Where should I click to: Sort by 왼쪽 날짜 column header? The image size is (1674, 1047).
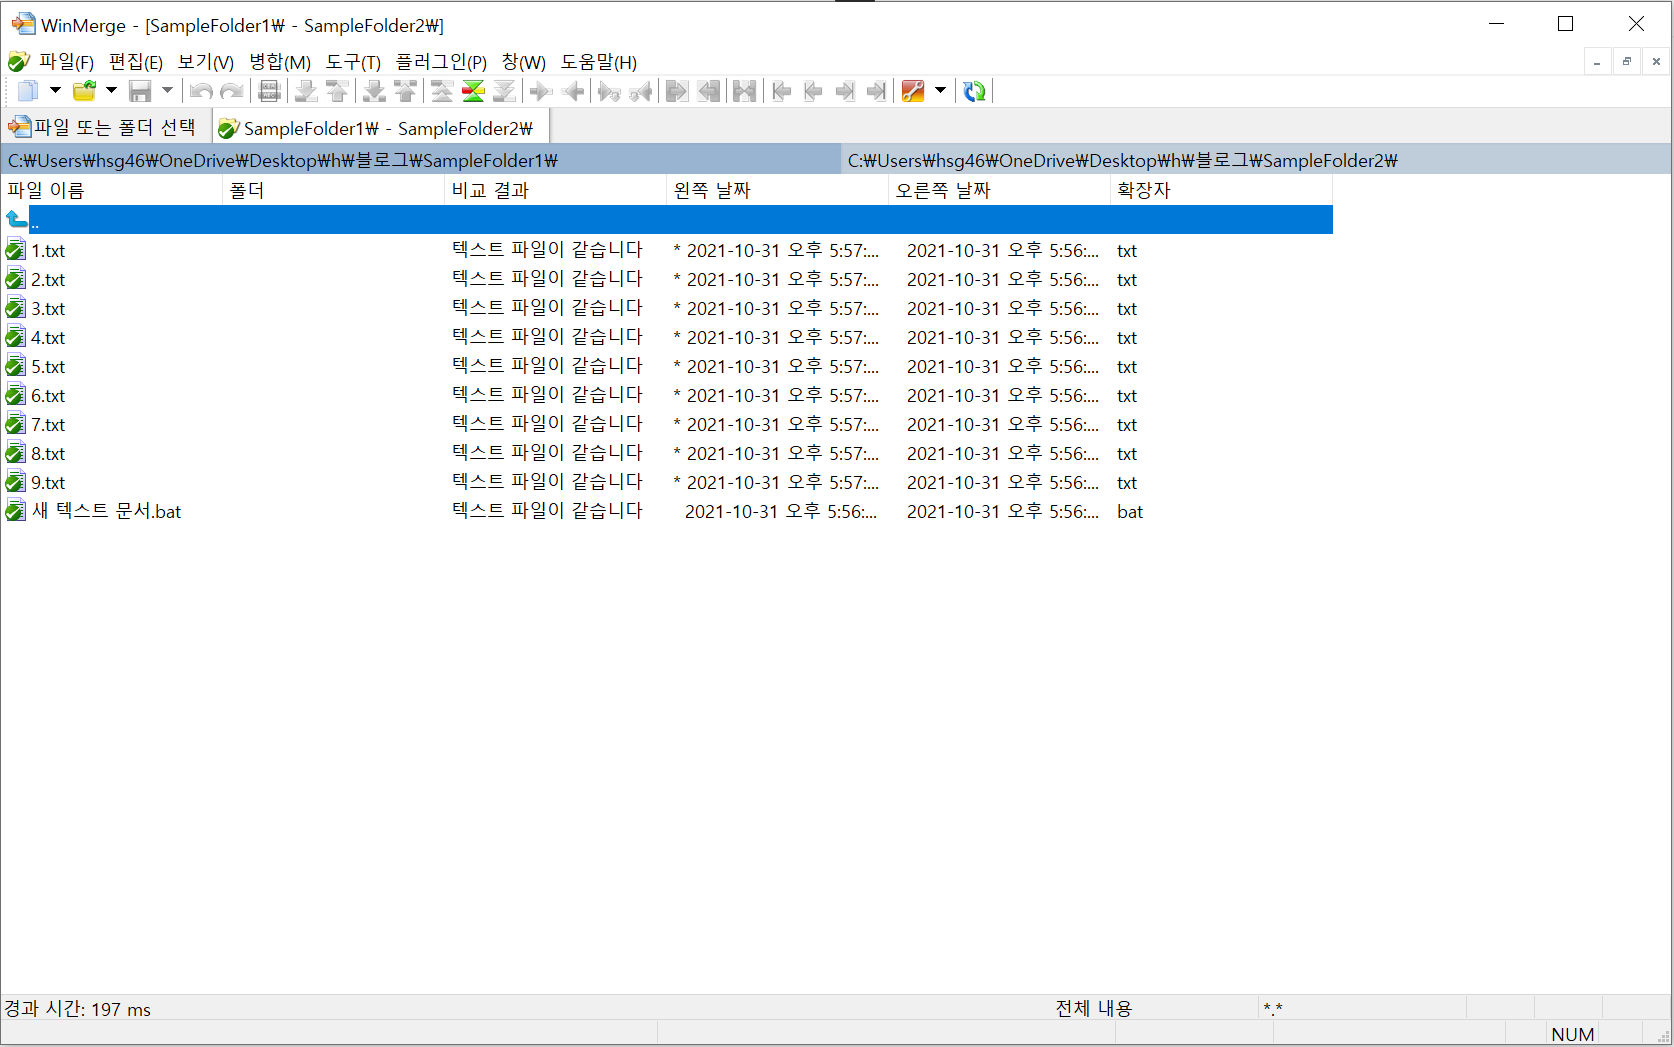[777, 190]
